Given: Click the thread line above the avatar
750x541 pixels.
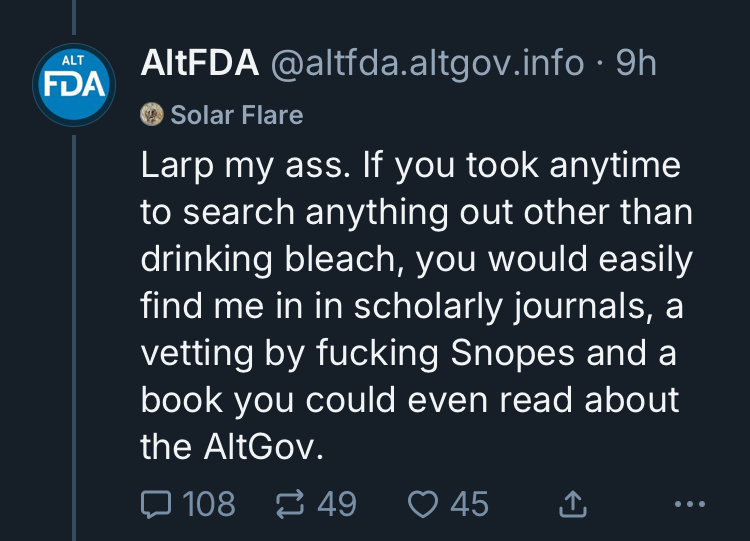Looking at the screenshot, I should pyautogui.click(x=74, y=18).
